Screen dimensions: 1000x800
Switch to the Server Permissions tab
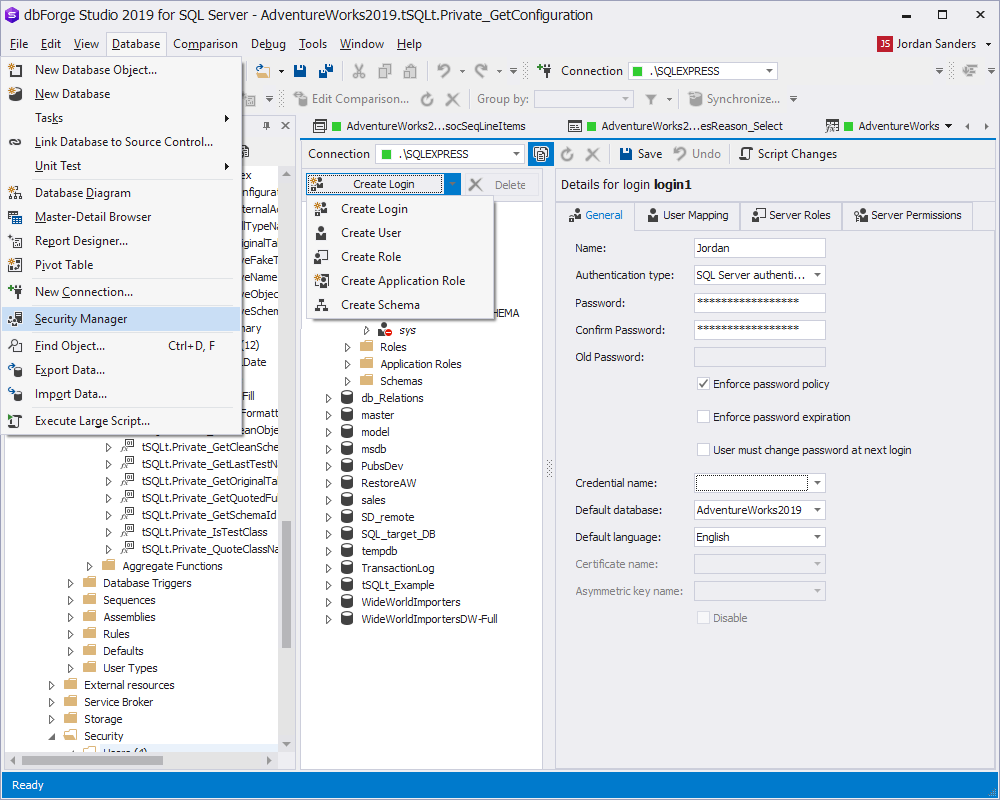pos(908,216)
